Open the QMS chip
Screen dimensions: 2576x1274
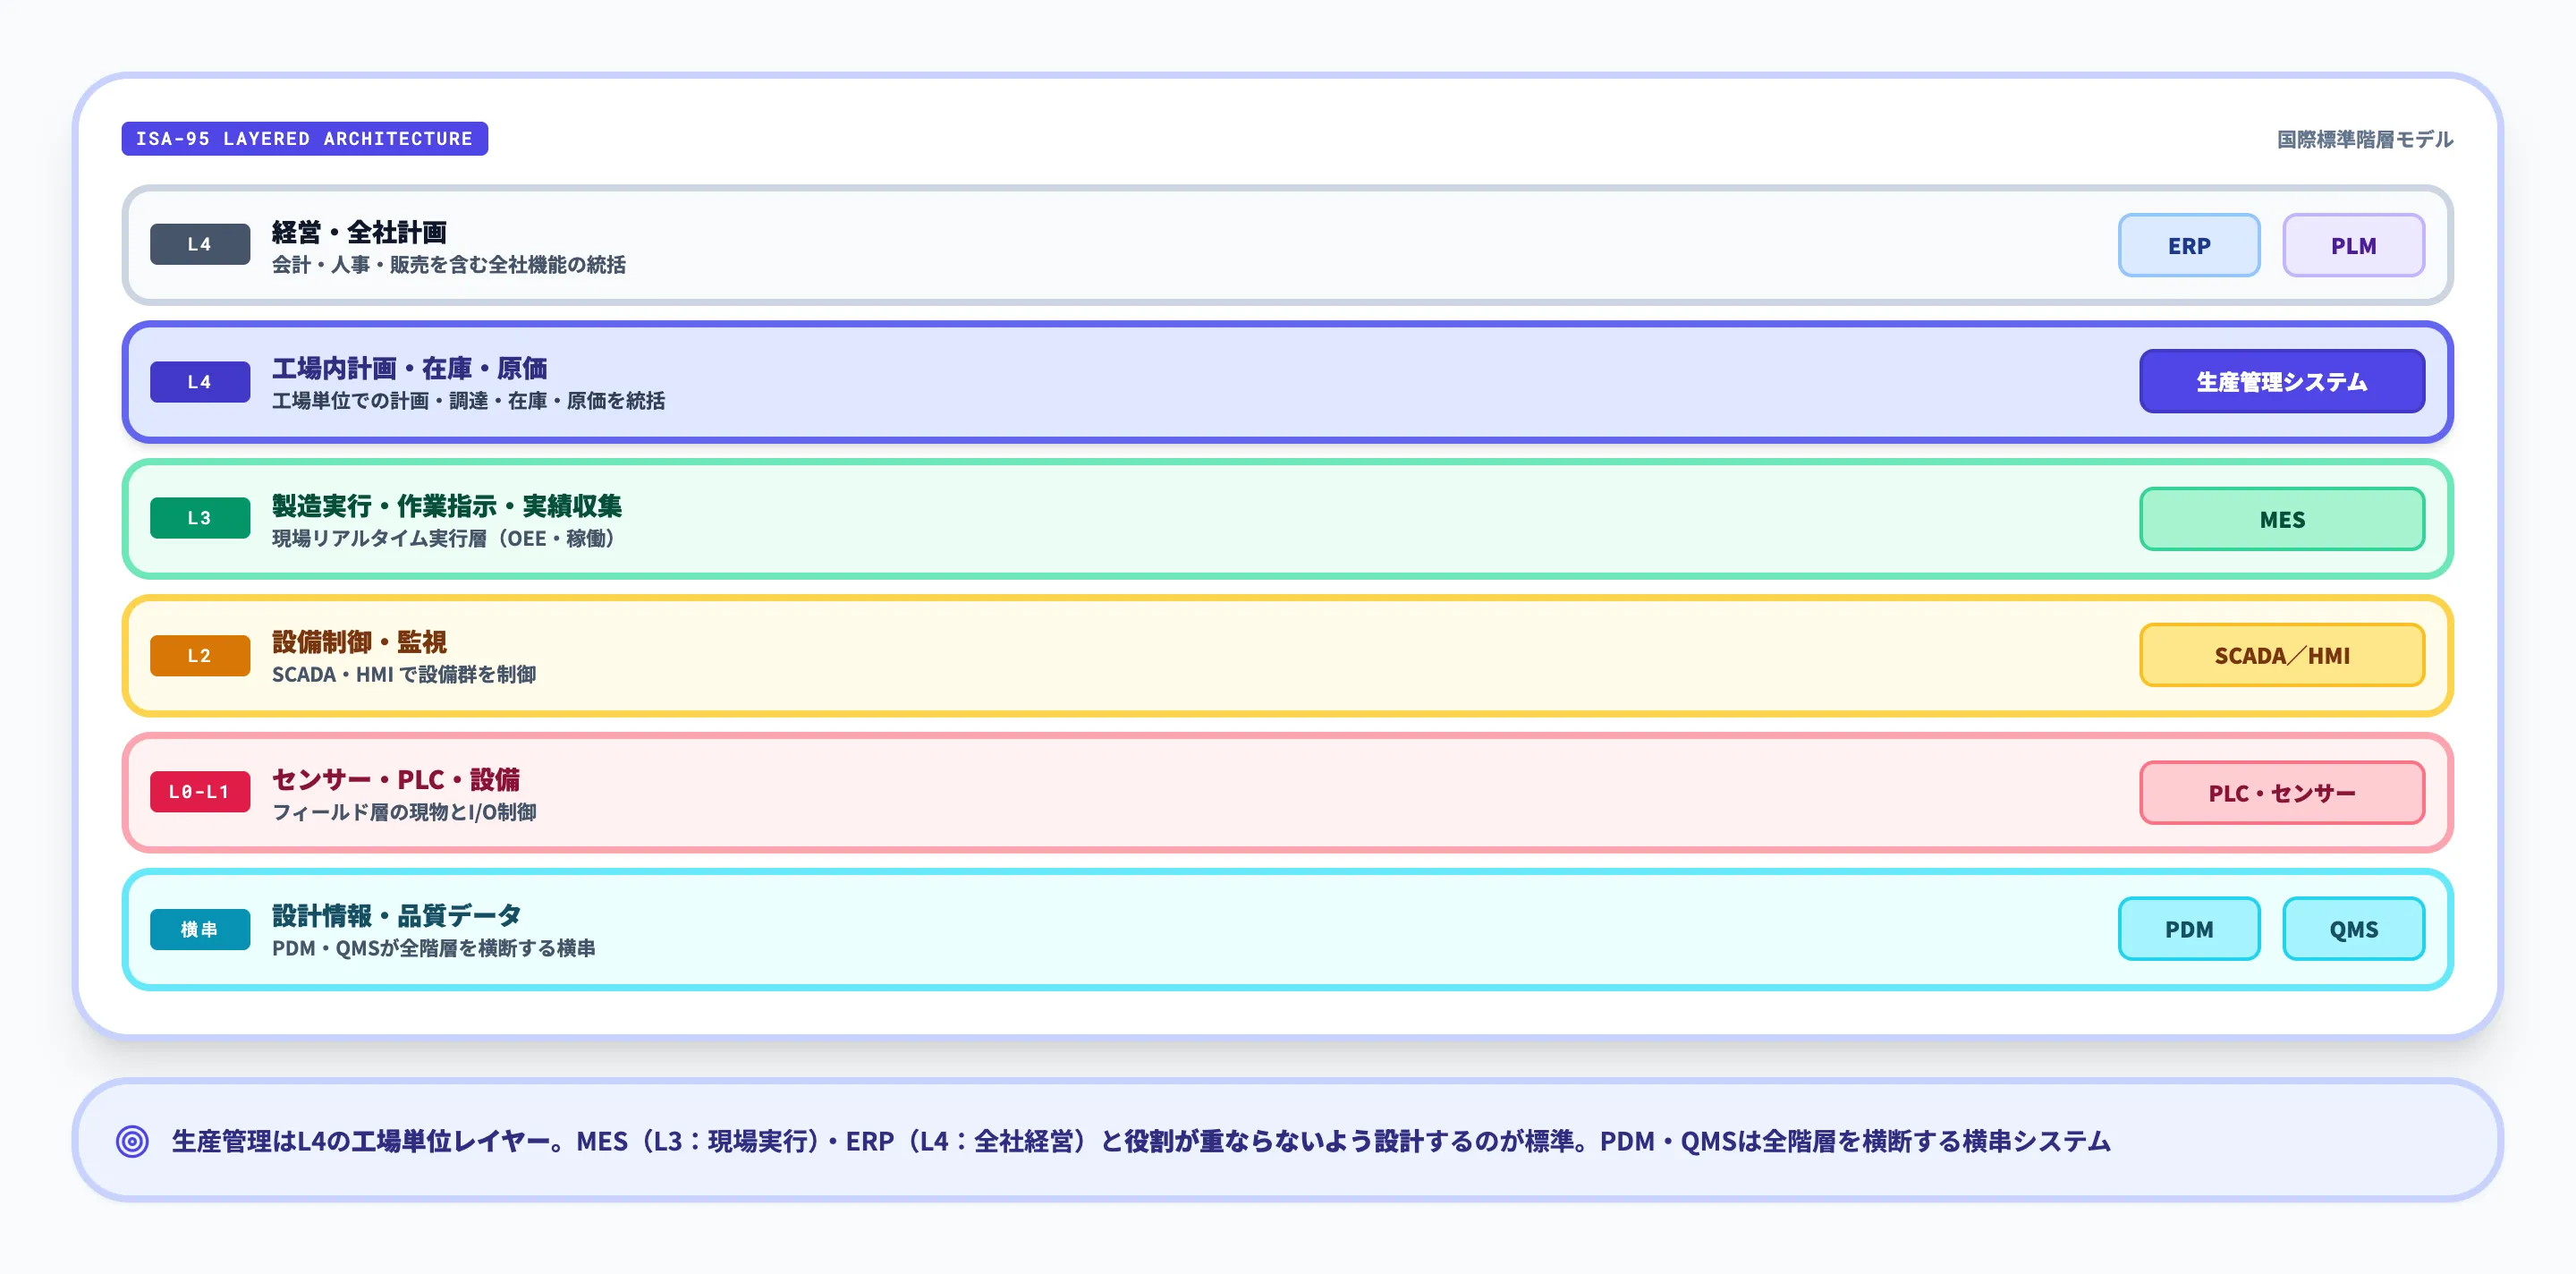tap(2352, 929)
